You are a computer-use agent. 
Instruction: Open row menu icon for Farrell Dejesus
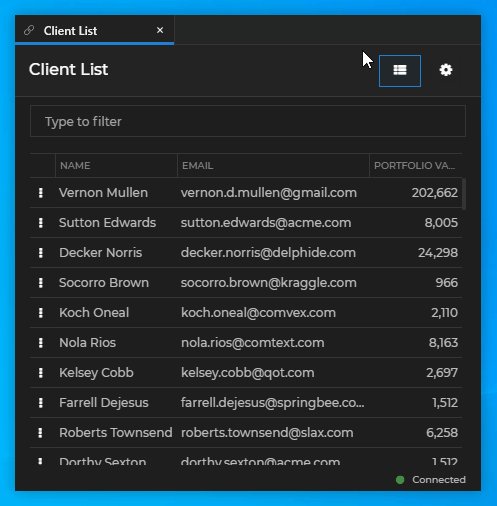tap(41, 403)
